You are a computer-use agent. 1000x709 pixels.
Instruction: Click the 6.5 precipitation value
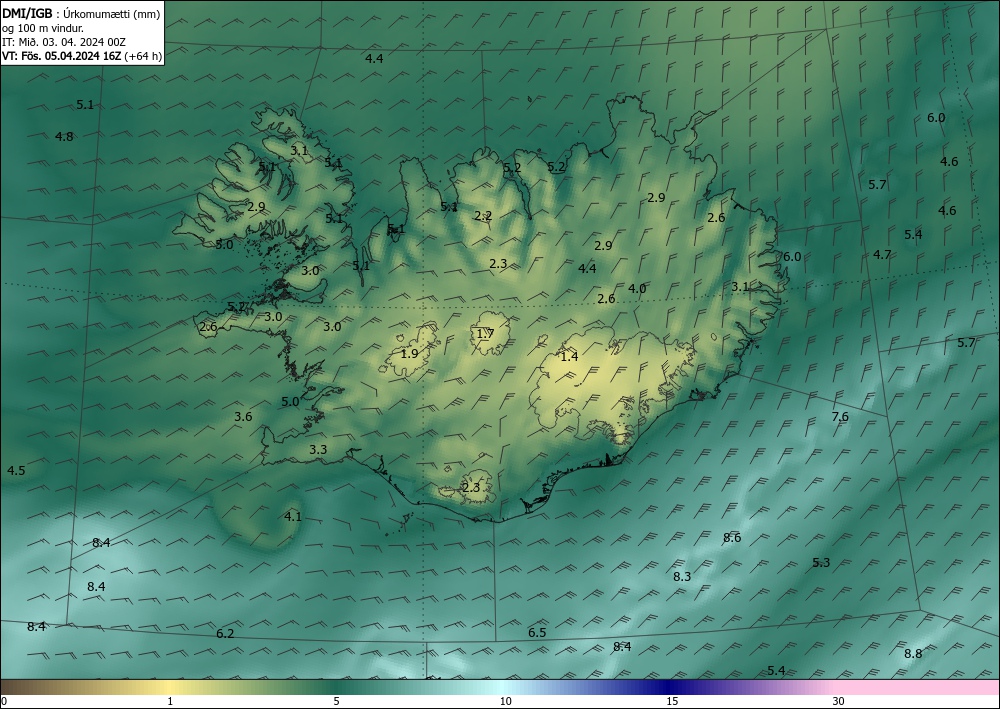(x=537, y=632)
